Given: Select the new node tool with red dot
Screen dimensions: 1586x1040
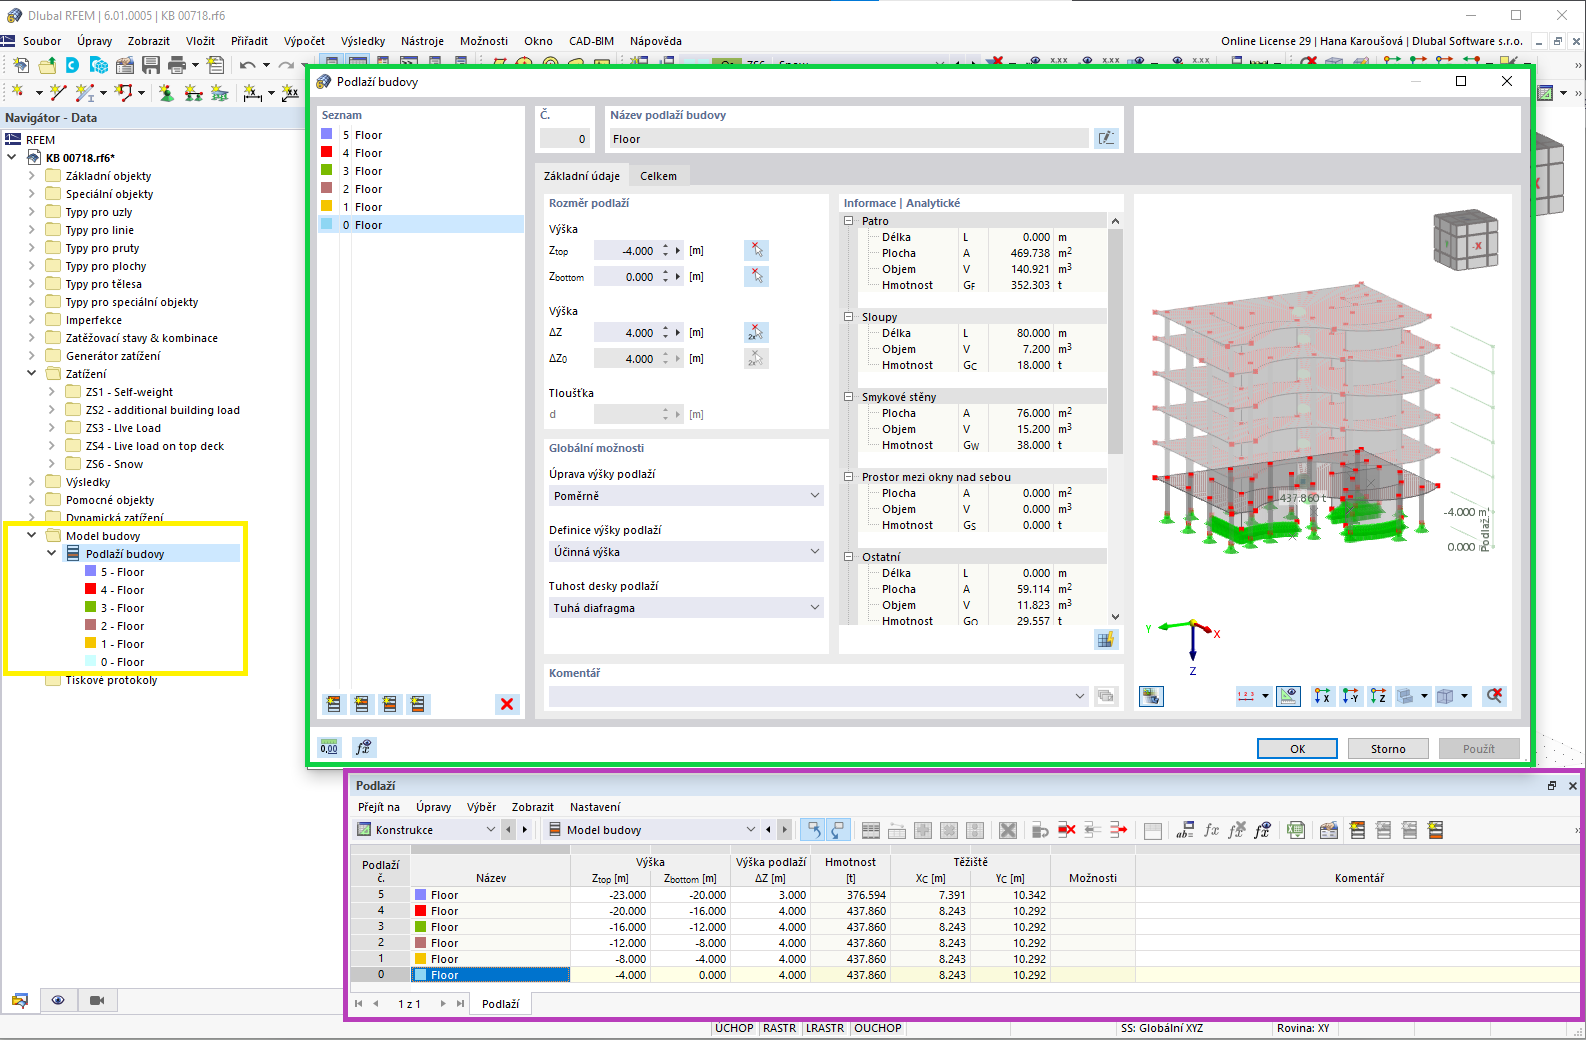Looking at the screenshot, I should coord(17,93).
